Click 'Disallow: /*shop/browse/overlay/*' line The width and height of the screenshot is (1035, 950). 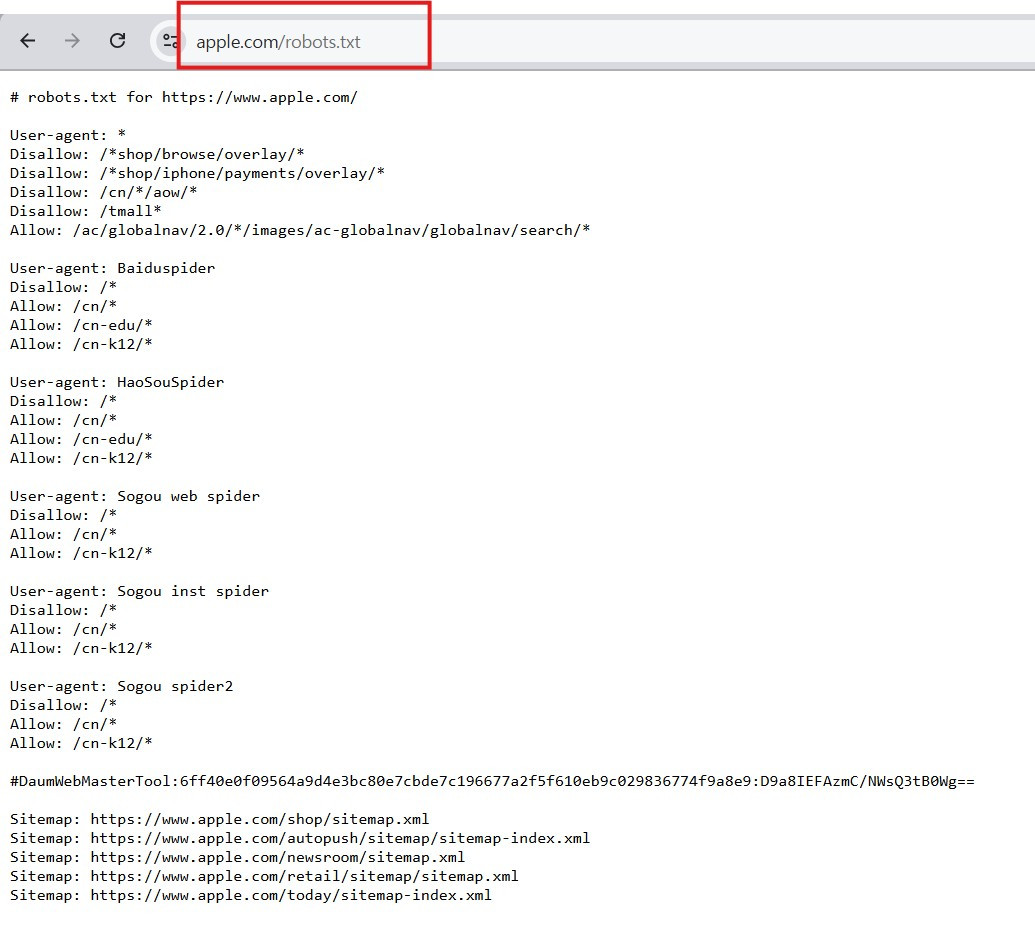[x=157, y=154]
